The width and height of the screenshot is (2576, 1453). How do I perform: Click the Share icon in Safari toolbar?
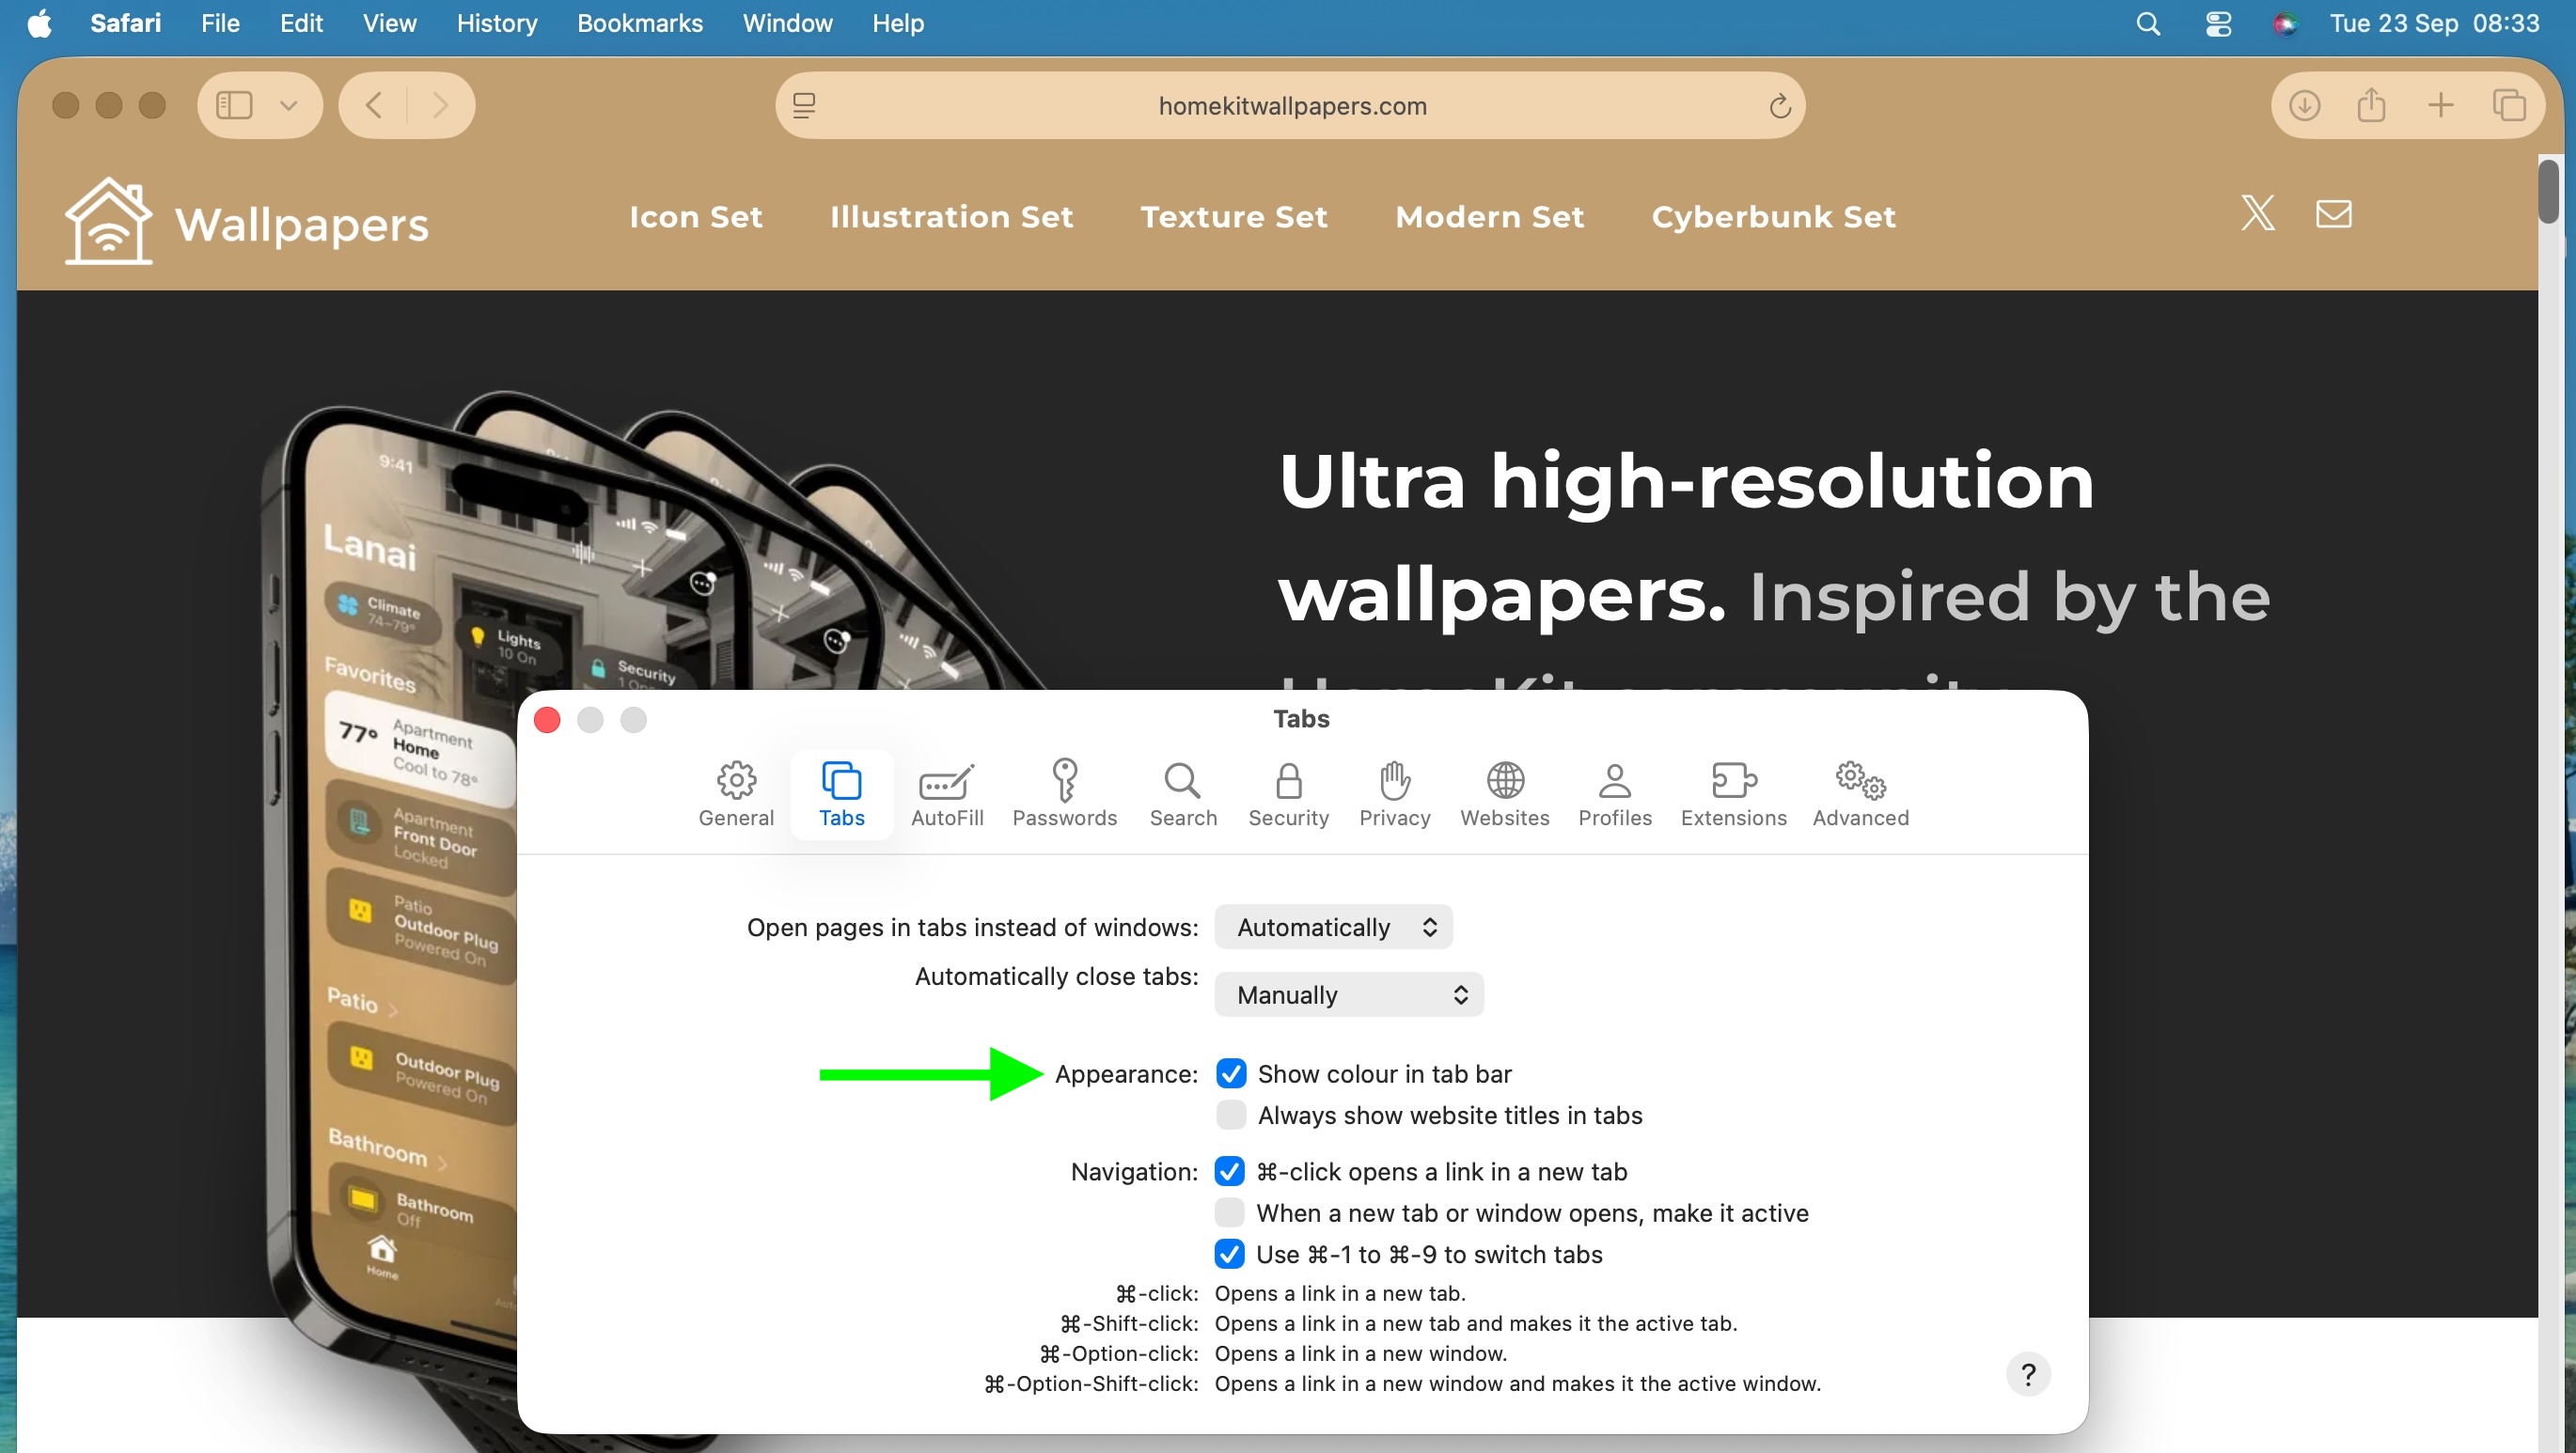pos(2371,105)
